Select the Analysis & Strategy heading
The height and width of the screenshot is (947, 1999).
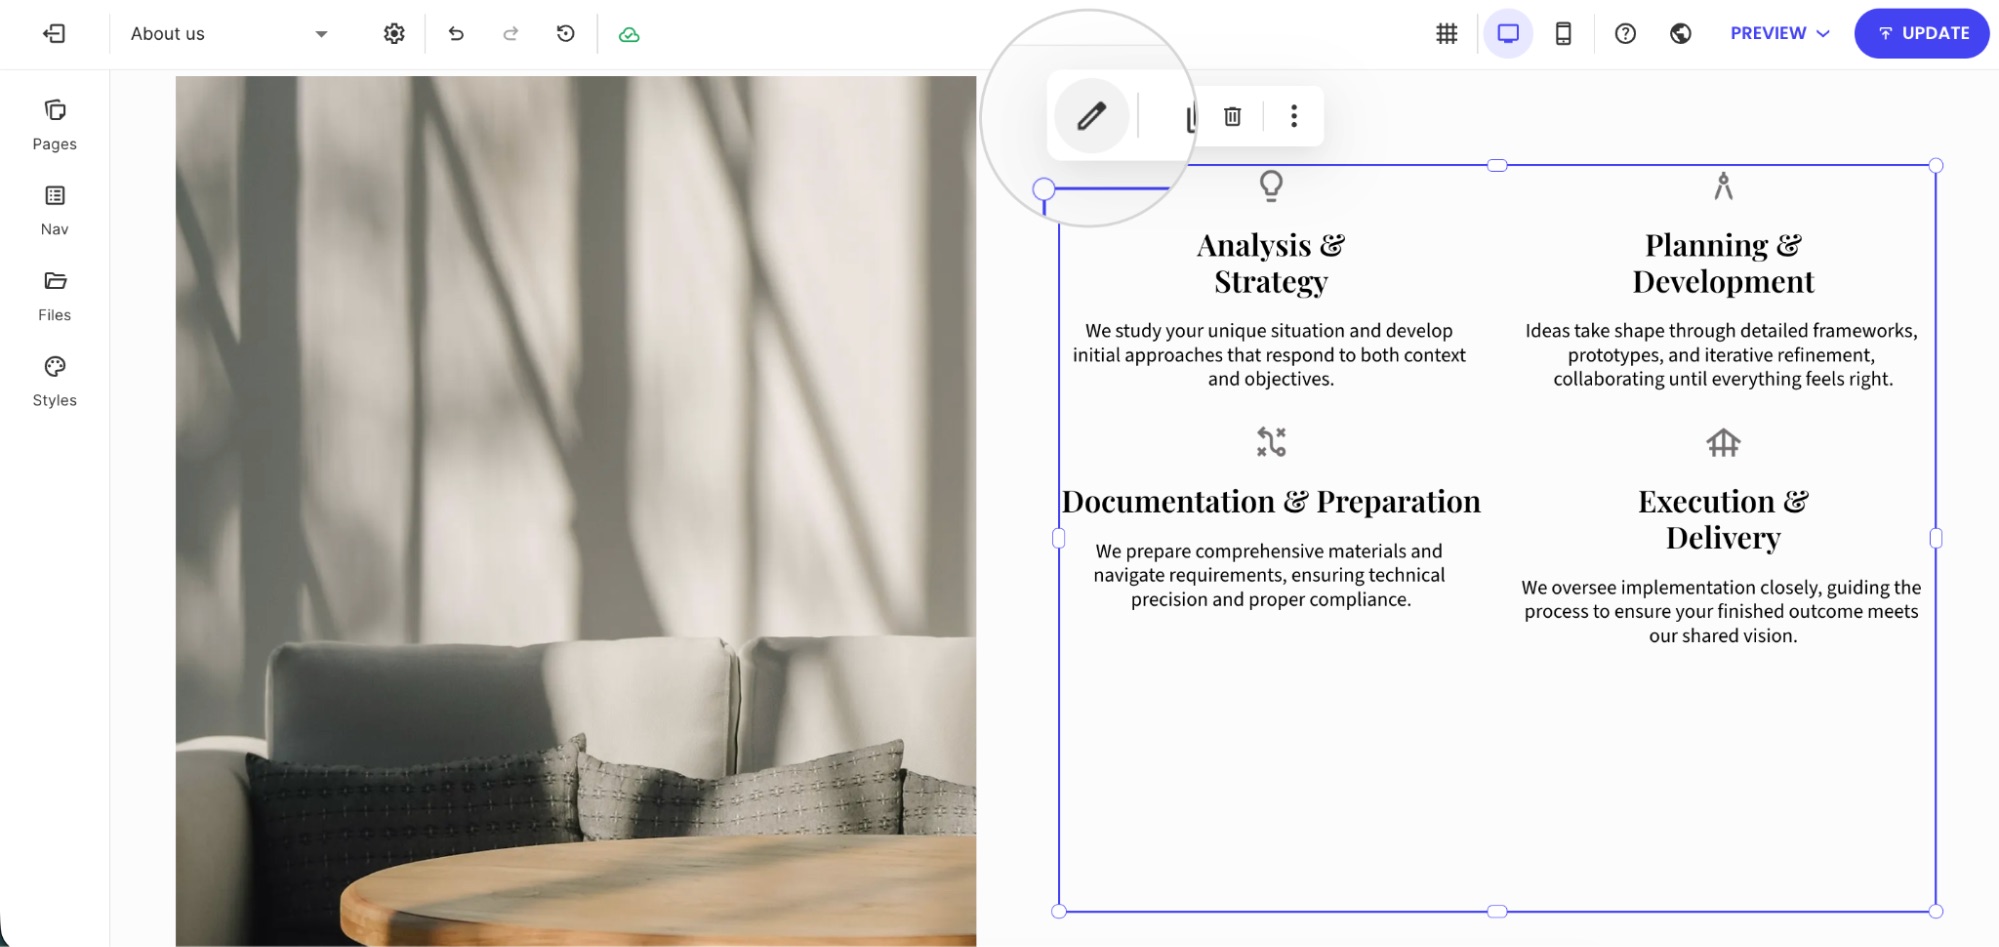1271,263
